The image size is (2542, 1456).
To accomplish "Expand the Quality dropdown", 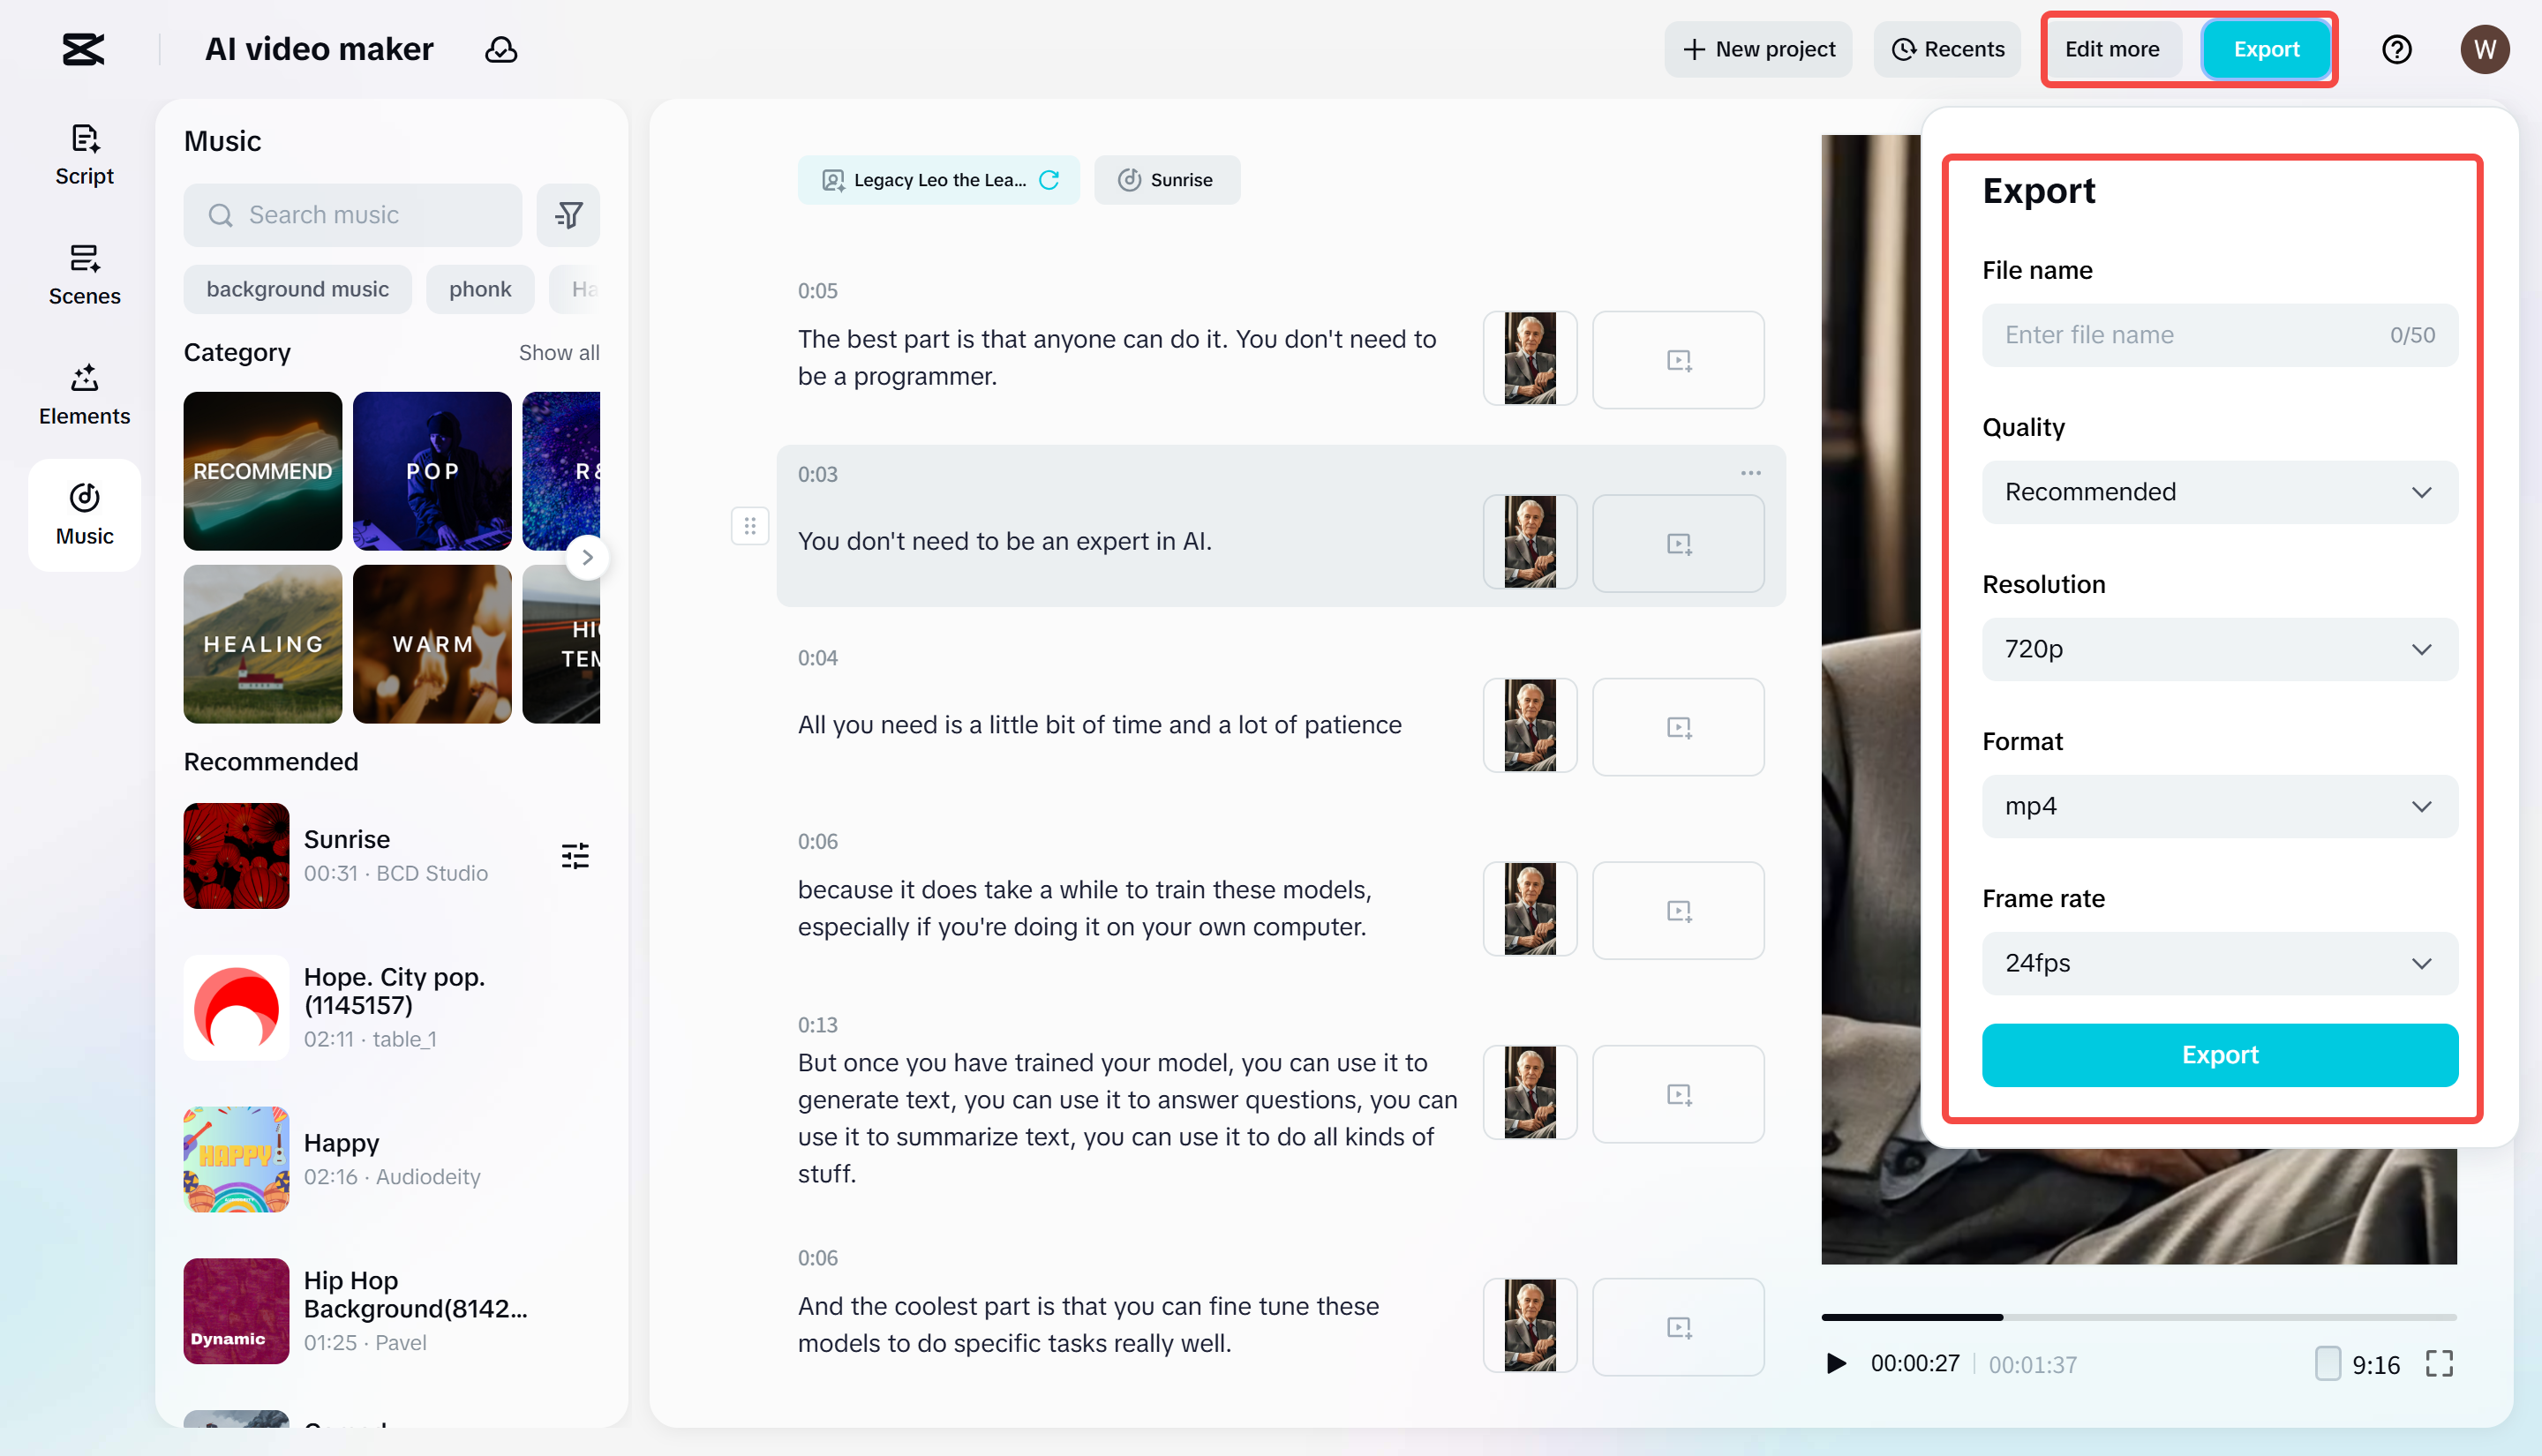I will 2219,492.
